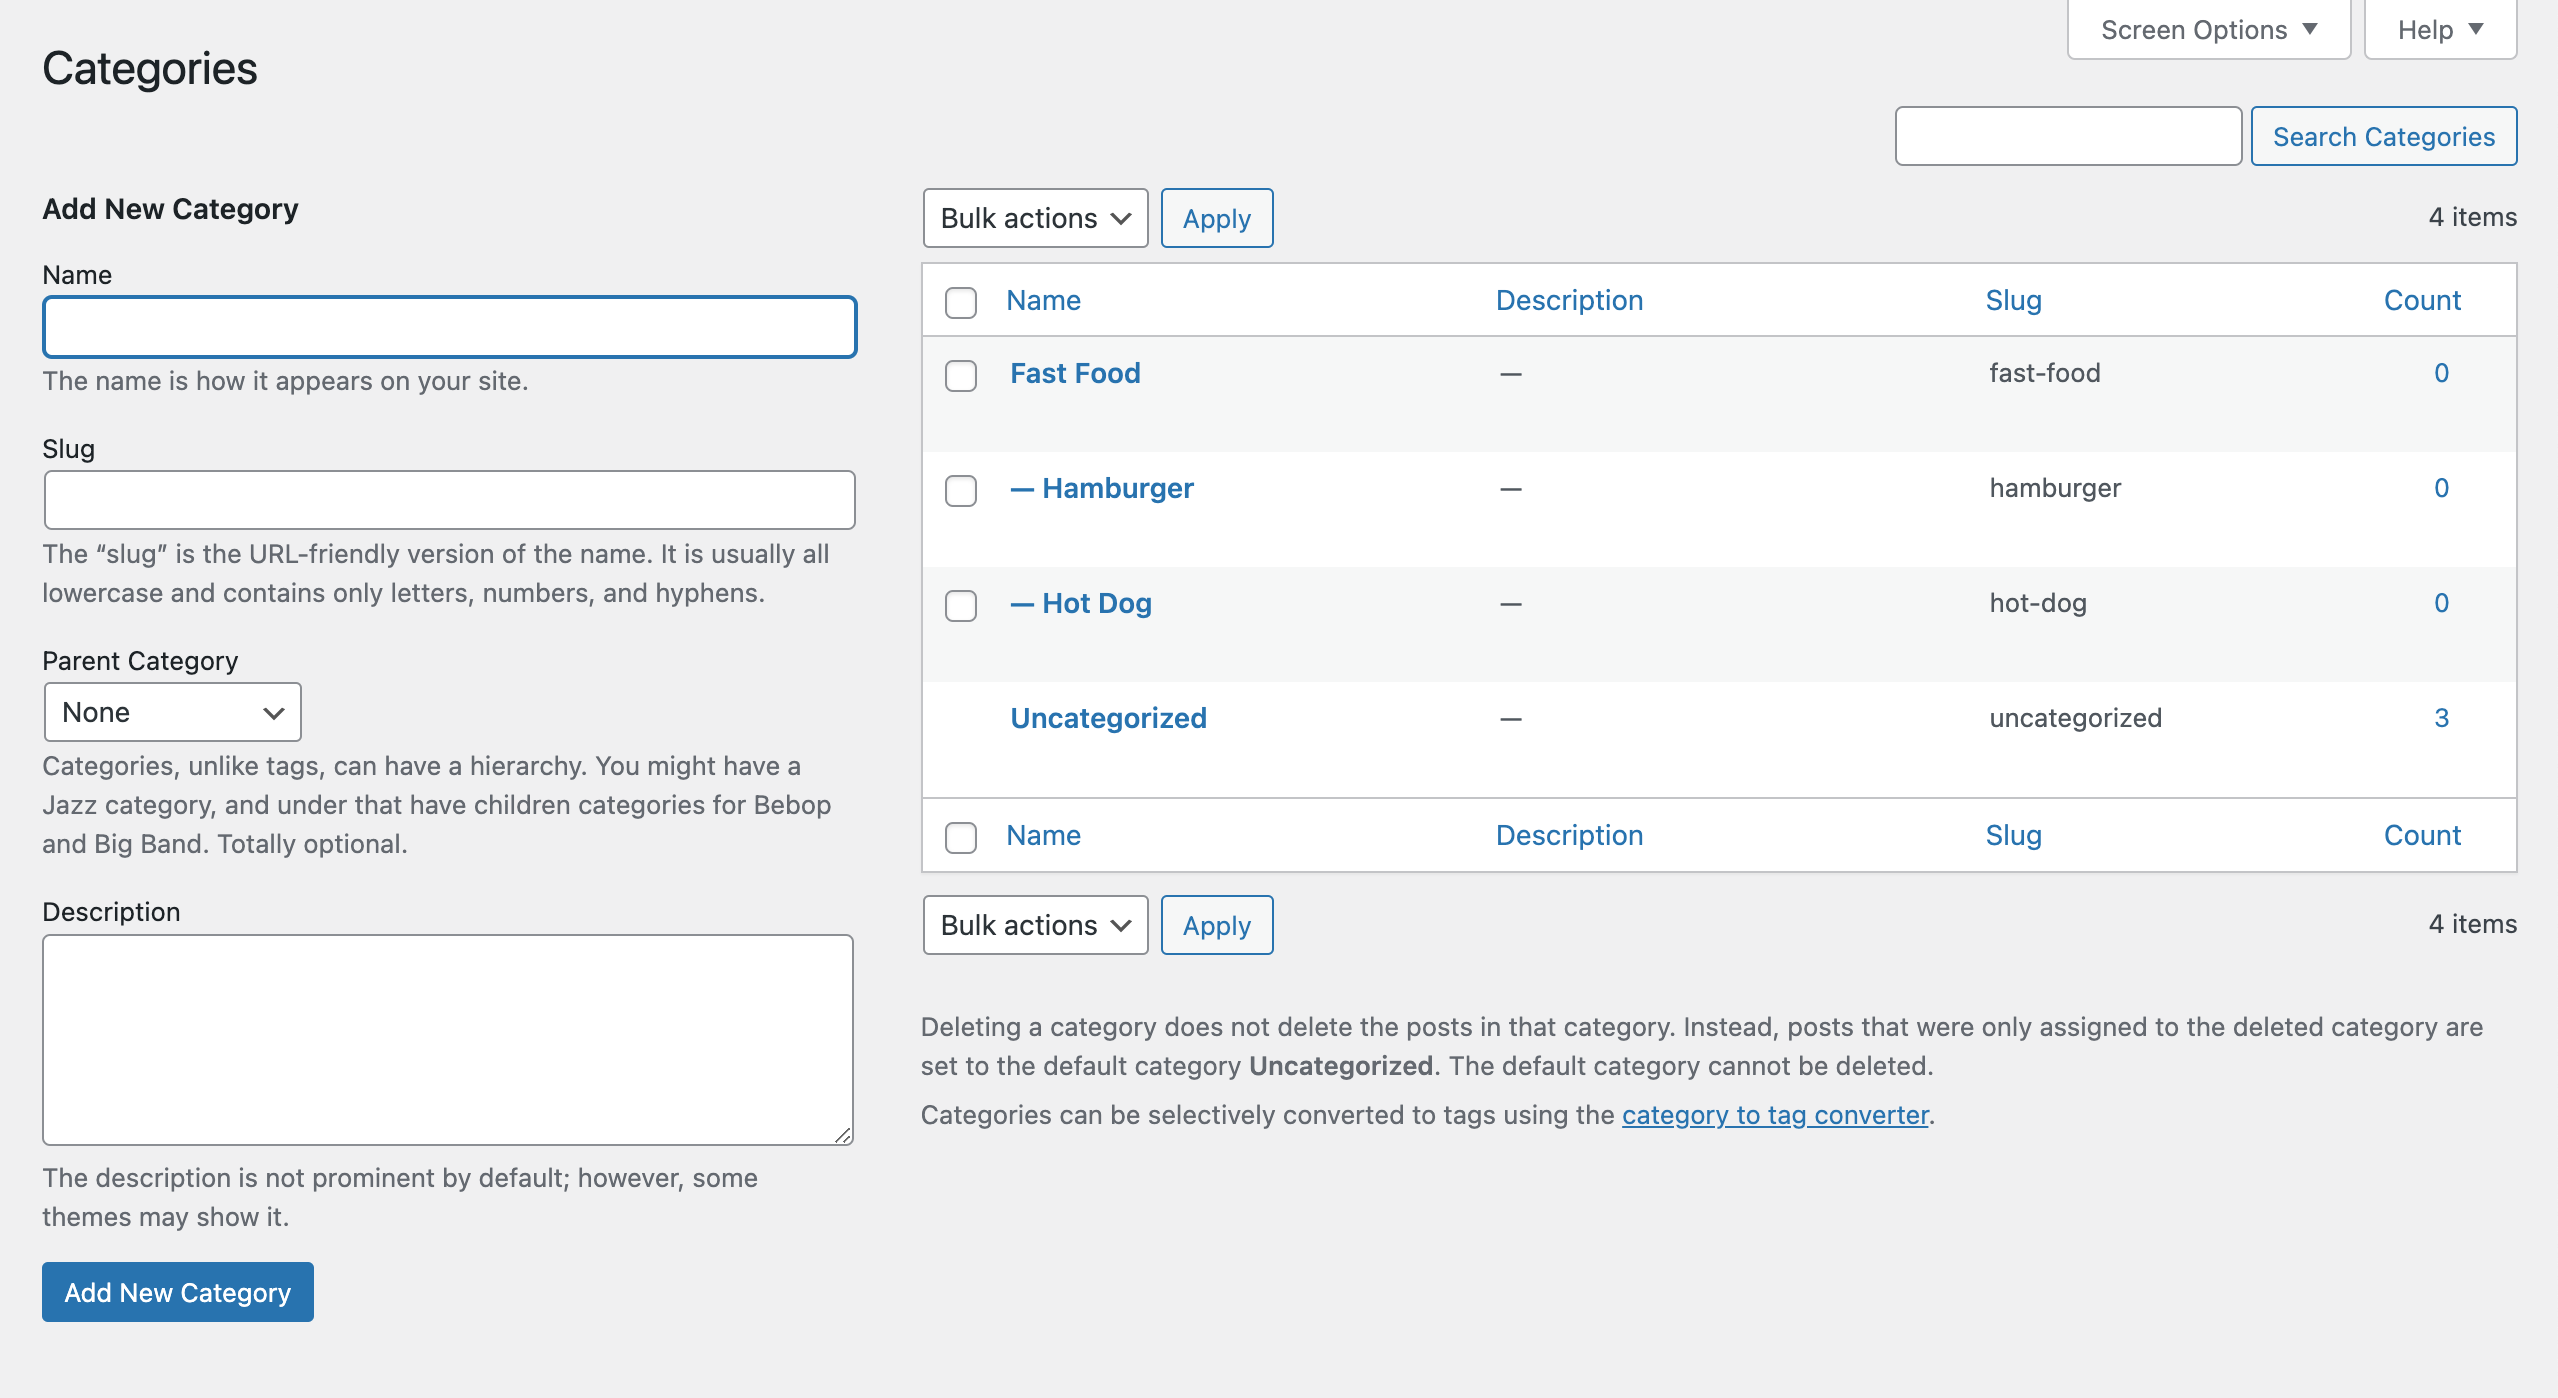
Task: Click the top Apply button
Action: click(x=1216, y=218)
